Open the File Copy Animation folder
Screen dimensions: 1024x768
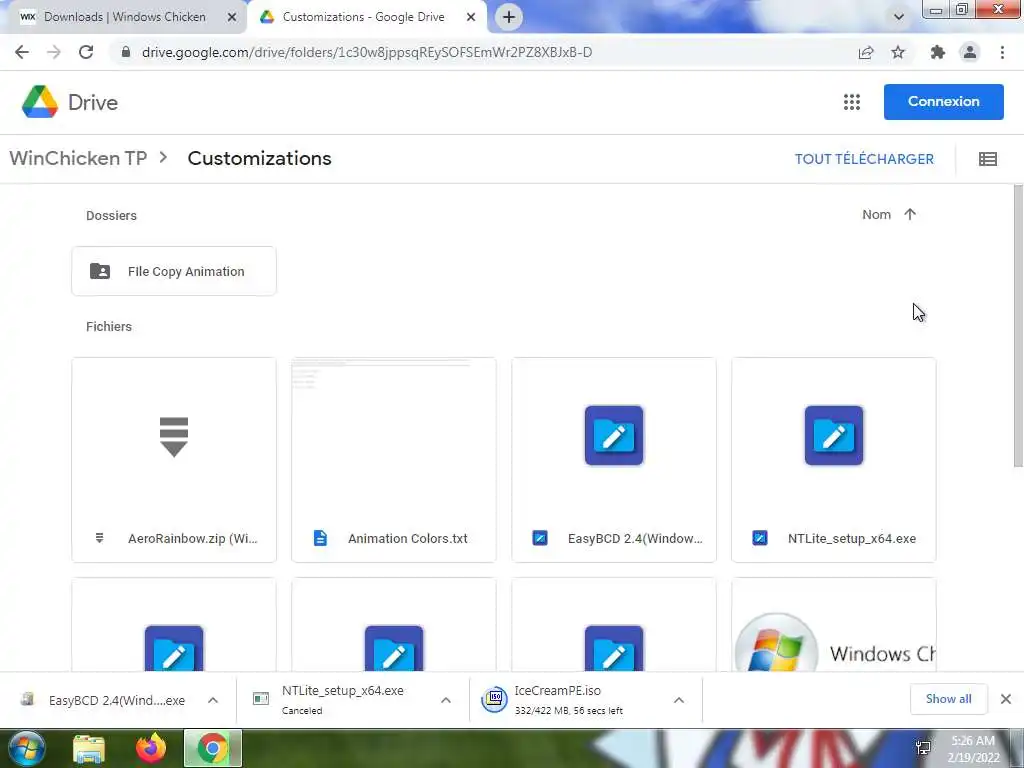click(x=174, y=271)
